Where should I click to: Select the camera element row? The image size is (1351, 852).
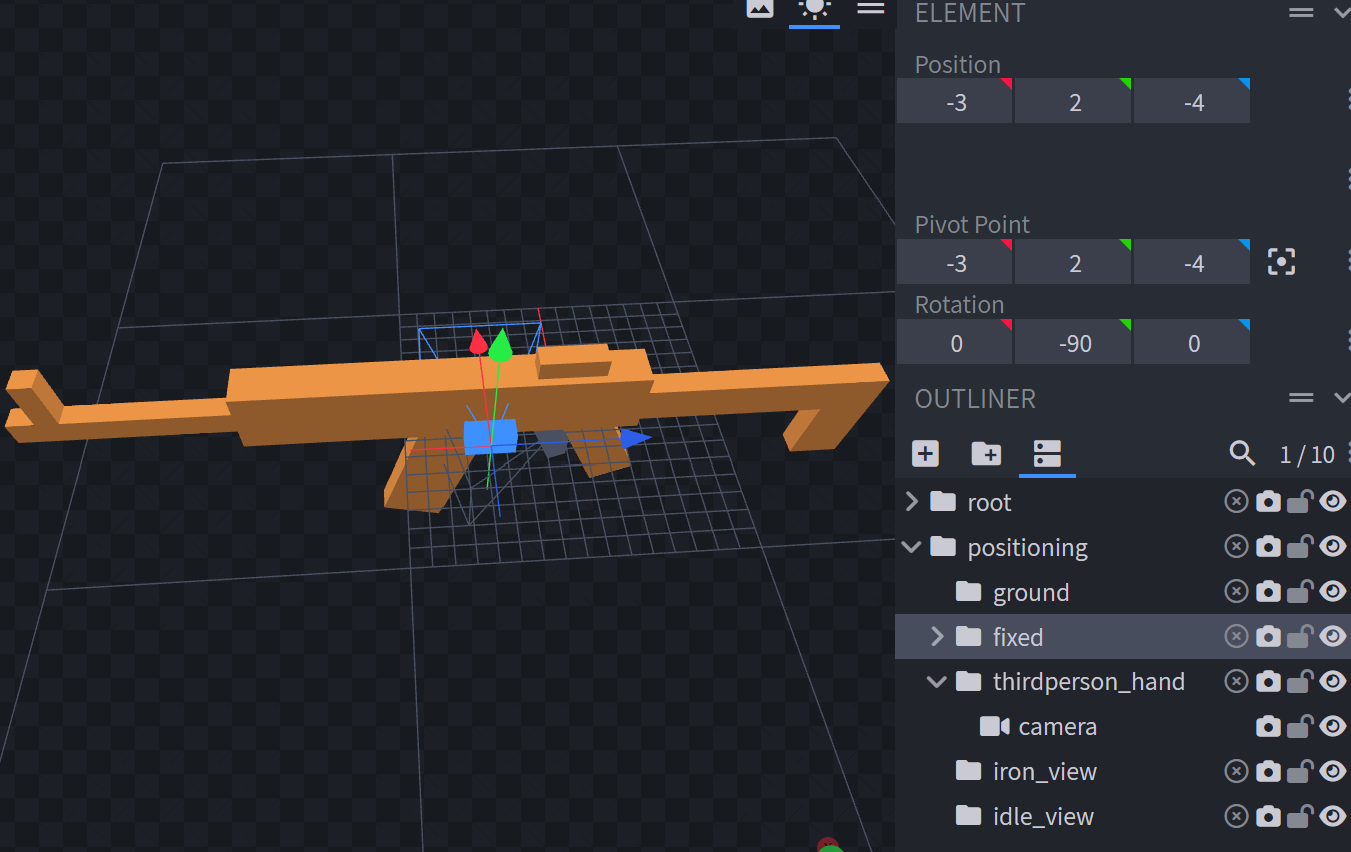[1123, 726]
